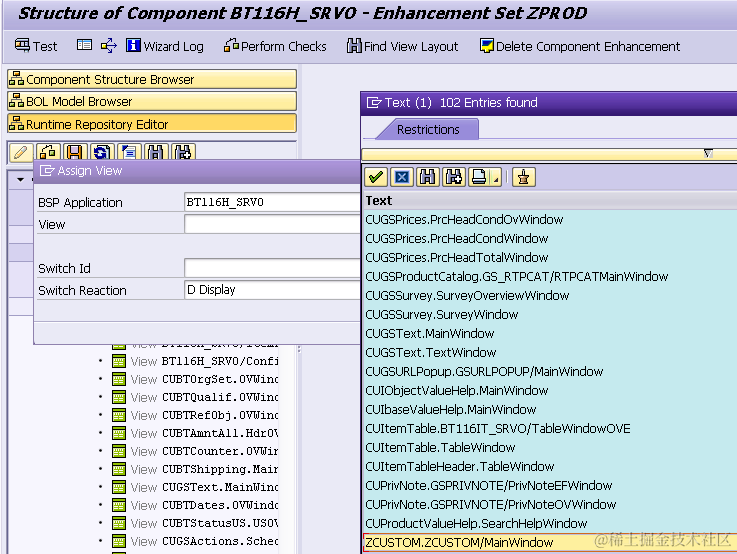Select CUIbaseValueHelp.MainWindow entry
This screenshot has width=737, height=554.
[x=450, y=410]
